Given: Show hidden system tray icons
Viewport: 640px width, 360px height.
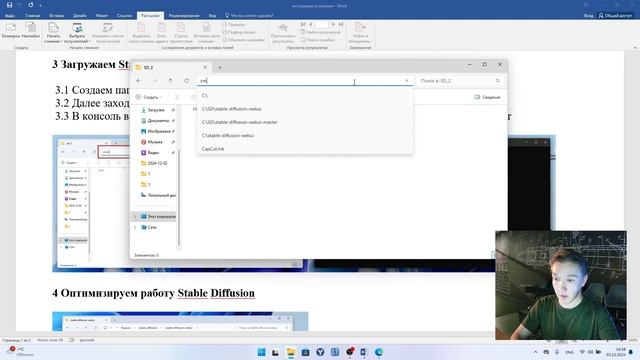Looking at the screenshot, I should [536, 352].
